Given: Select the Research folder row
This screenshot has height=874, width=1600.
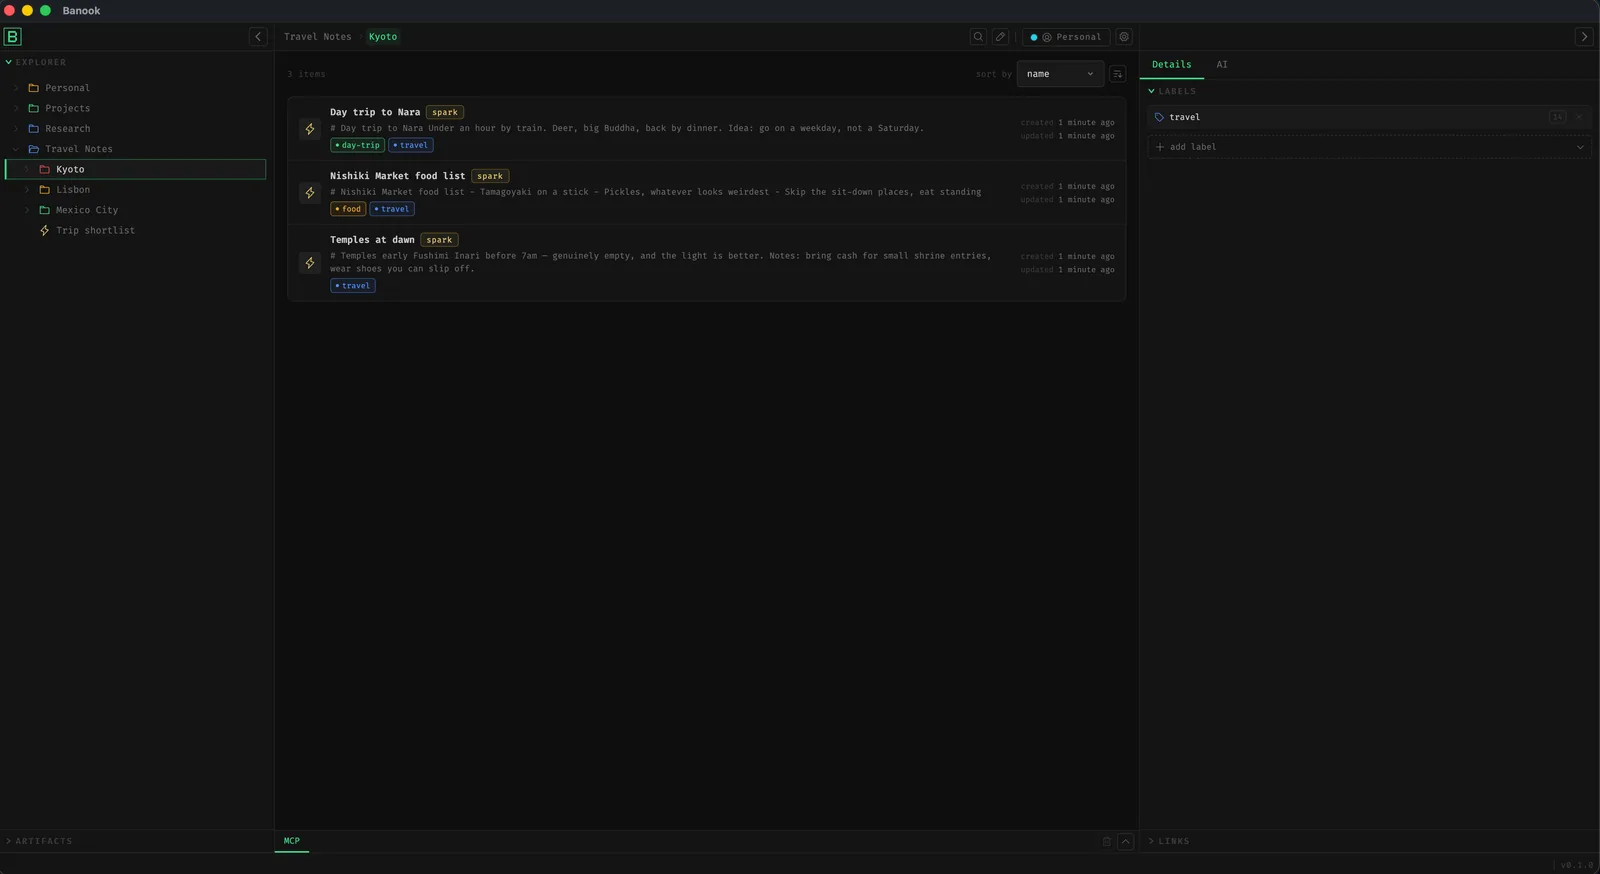Looking at the screenshot, I should coord(136,129).
